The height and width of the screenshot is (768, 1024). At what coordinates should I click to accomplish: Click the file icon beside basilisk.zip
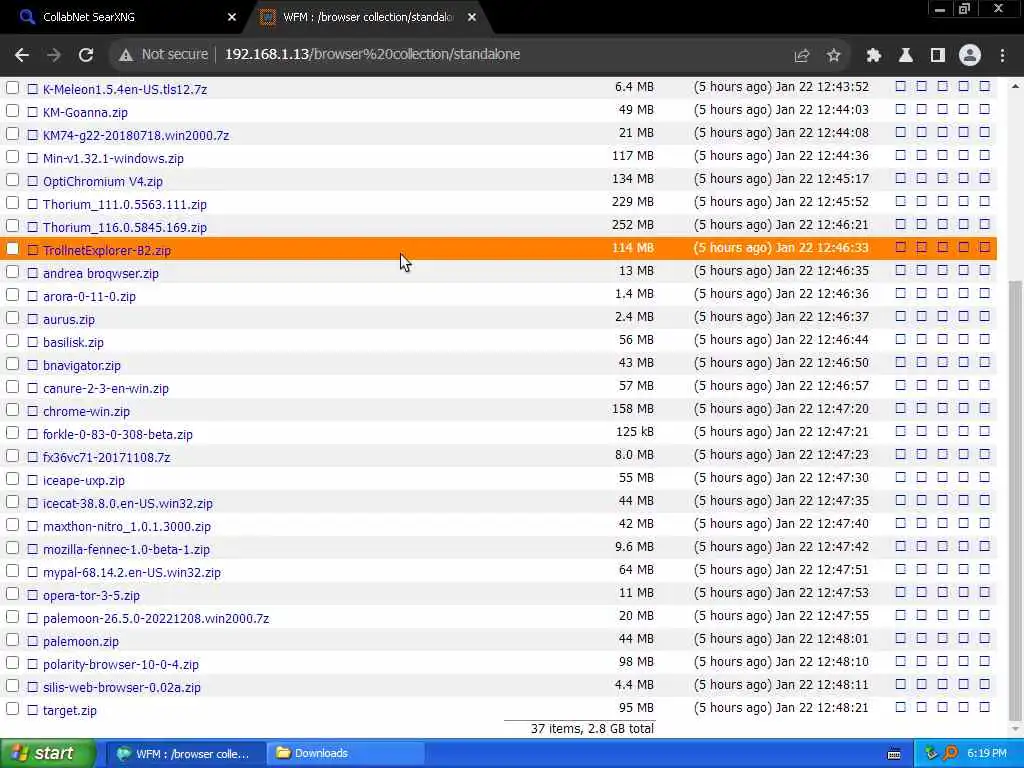point(33,342)
